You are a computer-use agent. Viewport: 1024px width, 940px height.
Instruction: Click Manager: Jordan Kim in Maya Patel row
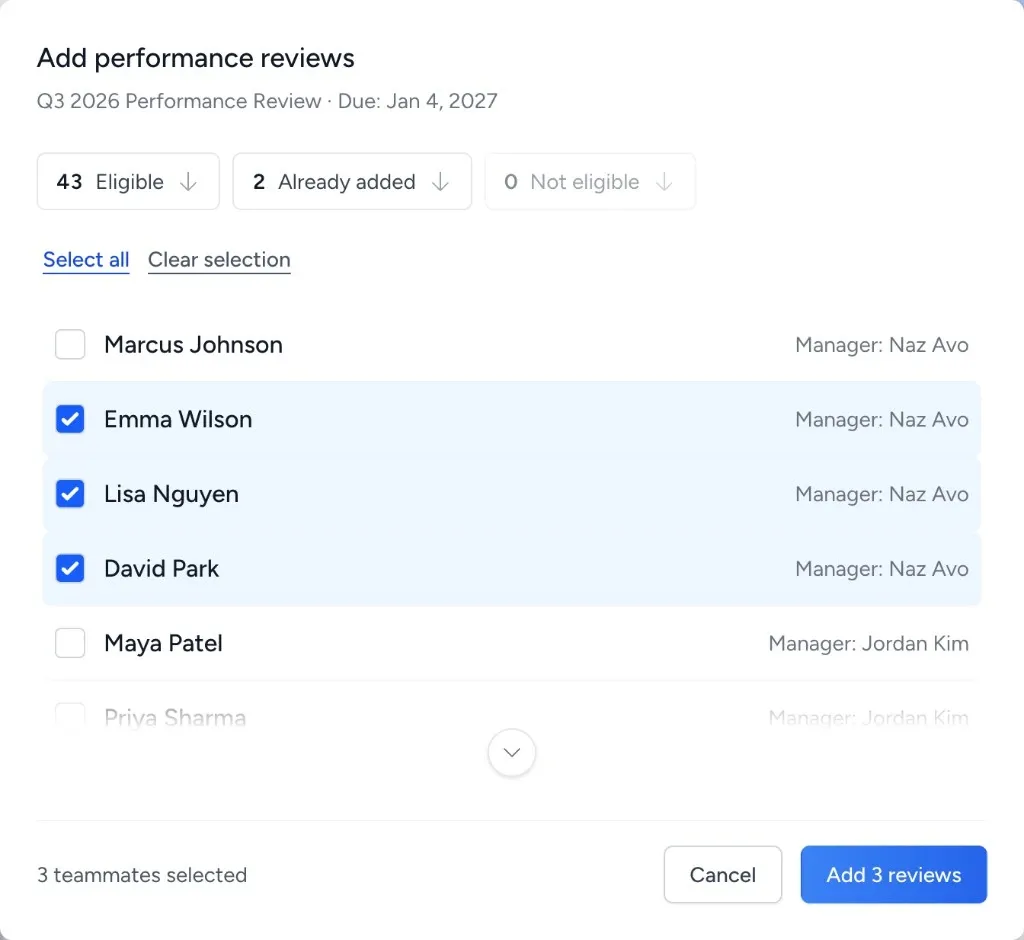pos(869,643)
